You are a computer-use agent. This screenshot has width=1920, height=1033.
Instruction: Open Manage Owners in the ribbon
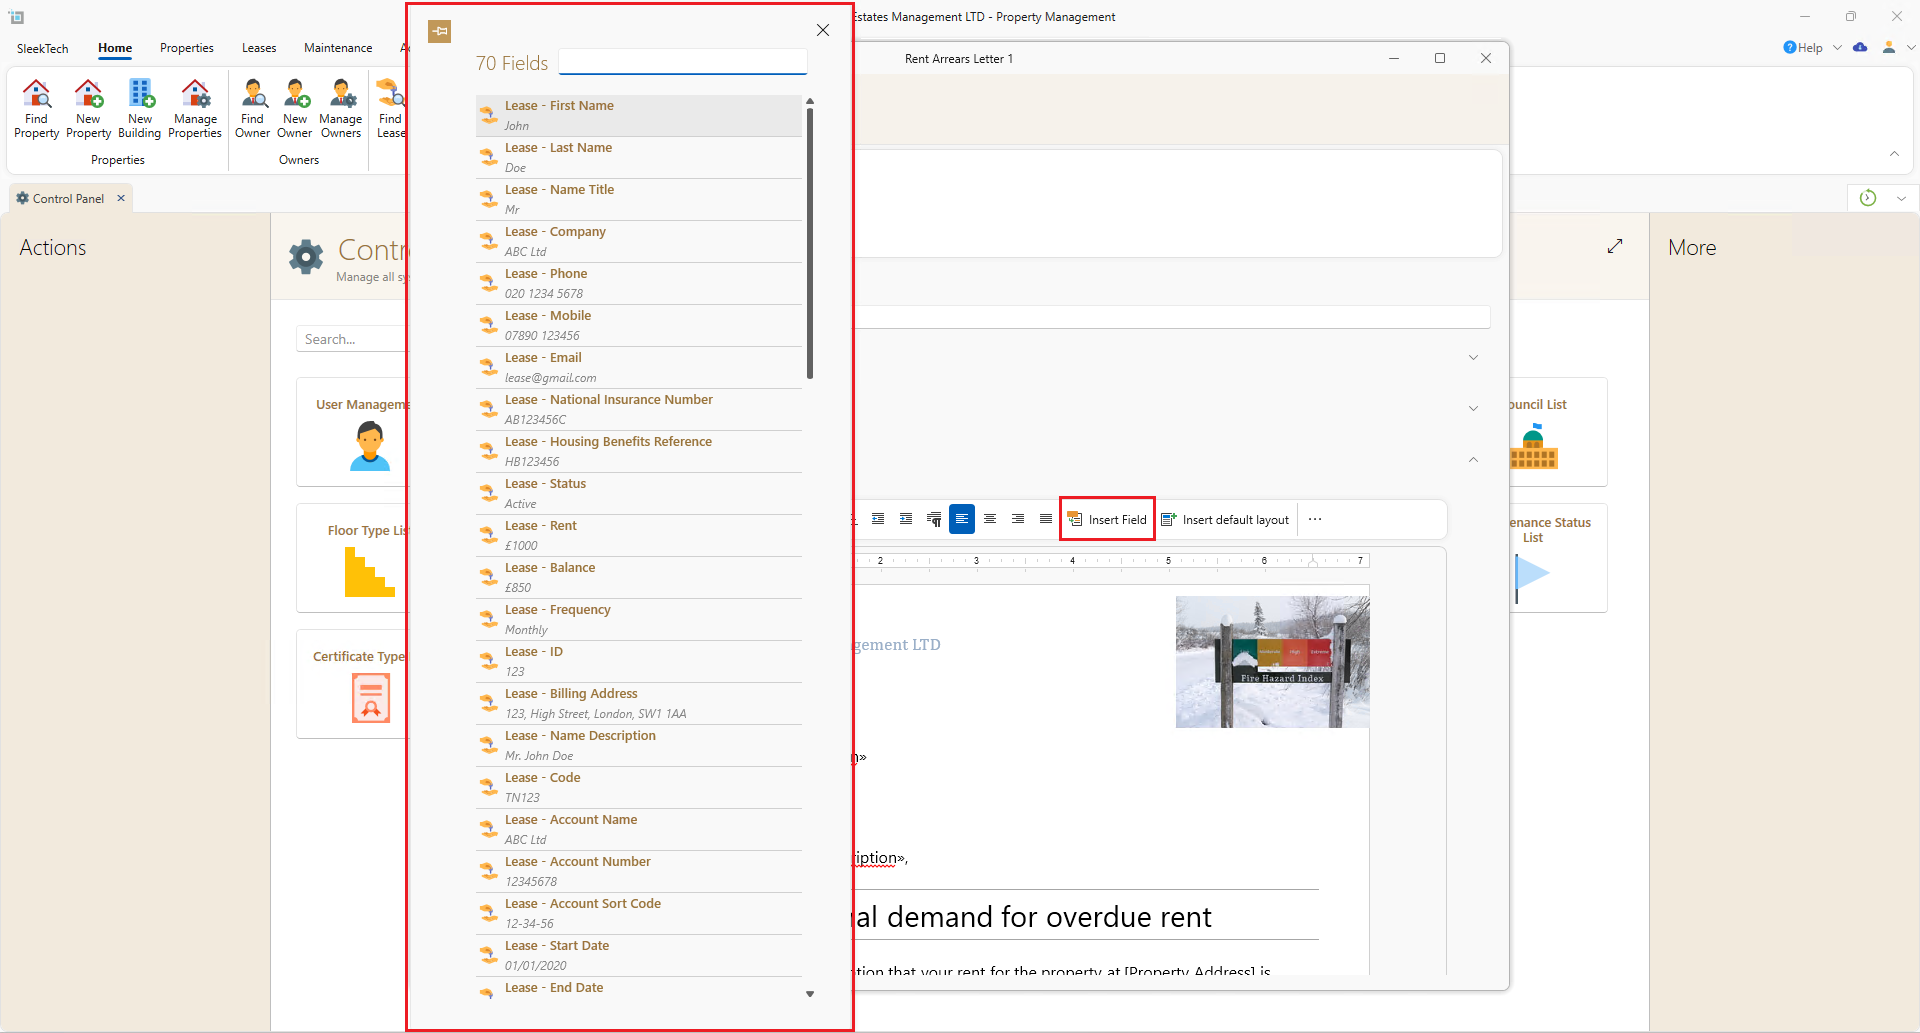click(341, 109)
